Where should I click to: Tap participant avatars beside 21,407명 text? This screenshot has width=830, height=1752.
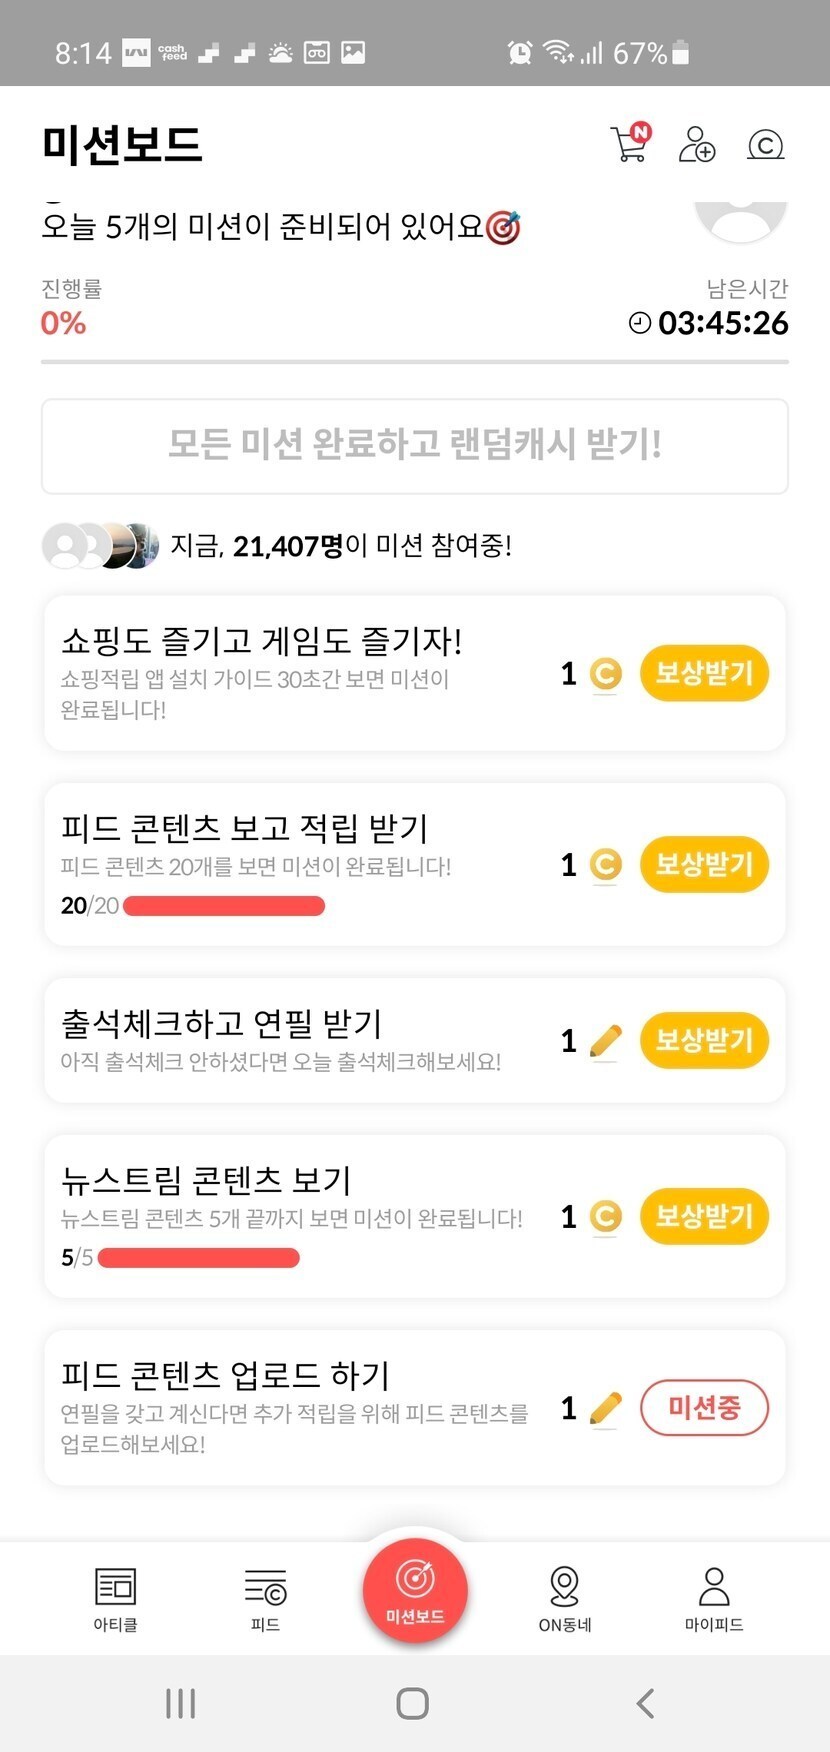[100, 546]
